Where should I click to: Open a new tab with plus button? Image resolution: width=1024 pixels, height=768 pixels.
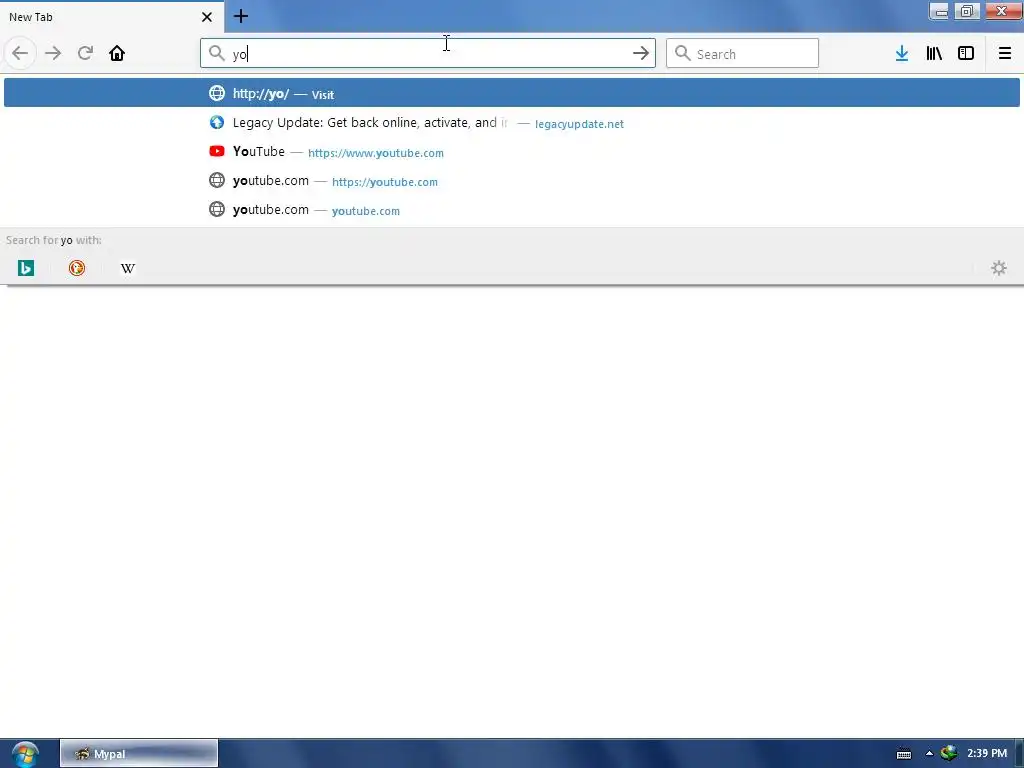click(x=240, y=16)
